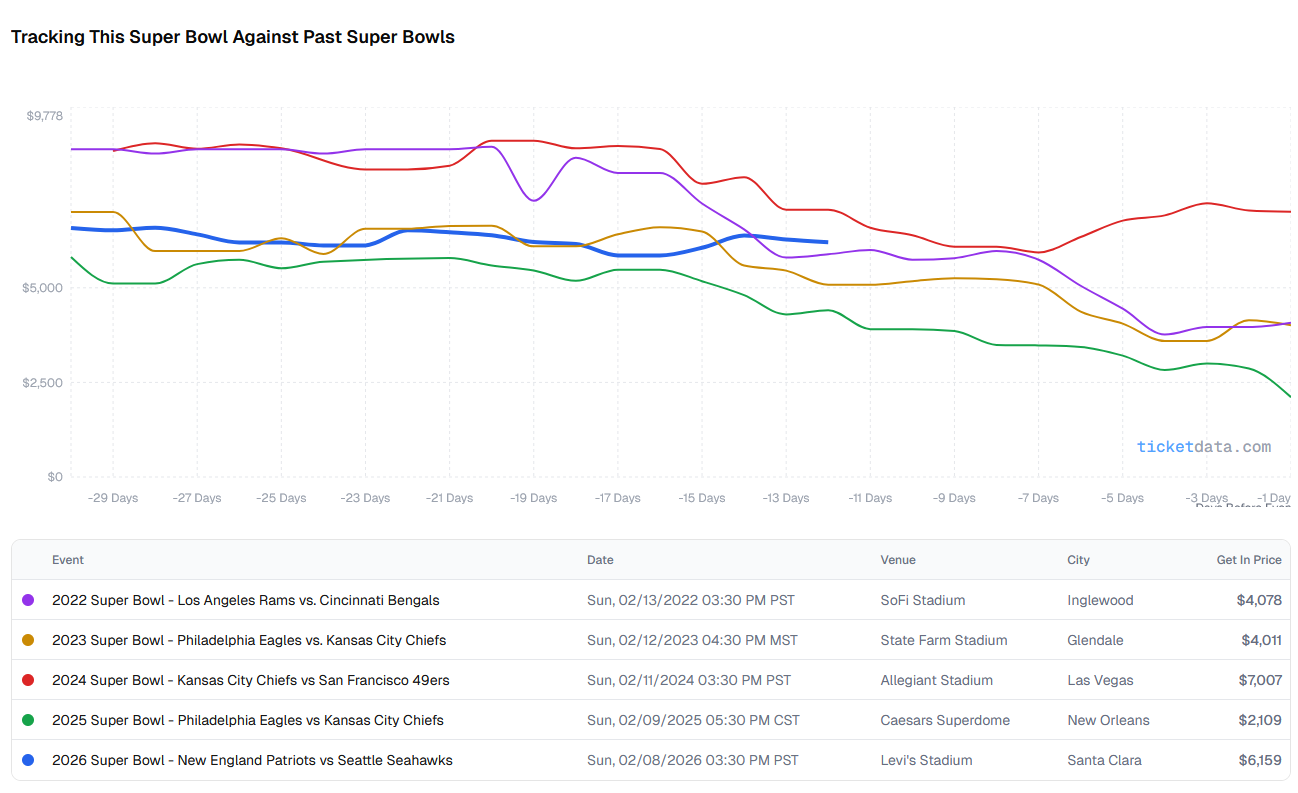Click the $6,159 get-in price
Viewport: 1298px width, 793px height.
1259,760
